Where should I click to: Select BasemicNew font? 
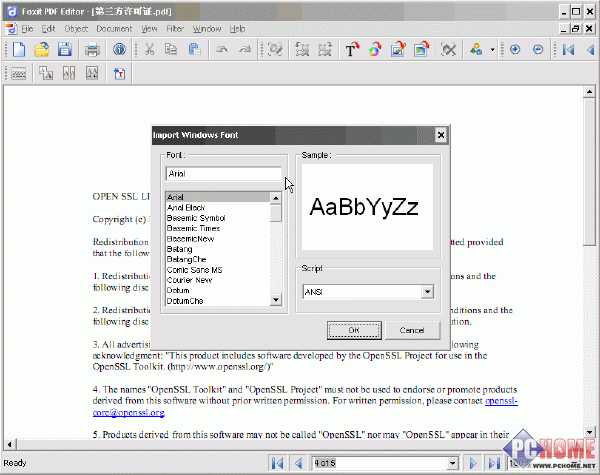218,239
